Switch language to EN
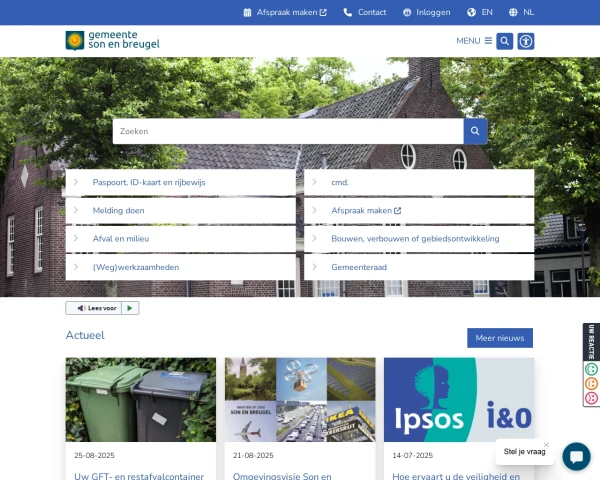Viewport: 600px width, 480px height. [487, 13]
